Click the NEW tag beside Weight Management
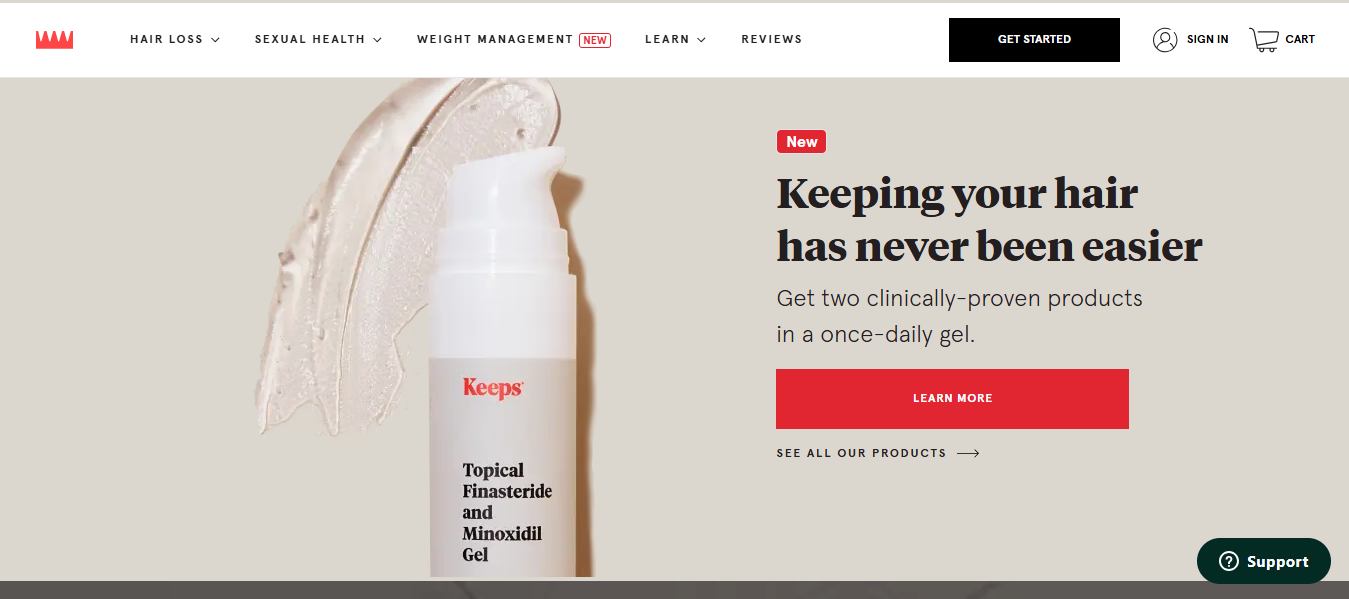Viewport: 1349px width, 599px height. pyautogui.click(x=595, y=40)
